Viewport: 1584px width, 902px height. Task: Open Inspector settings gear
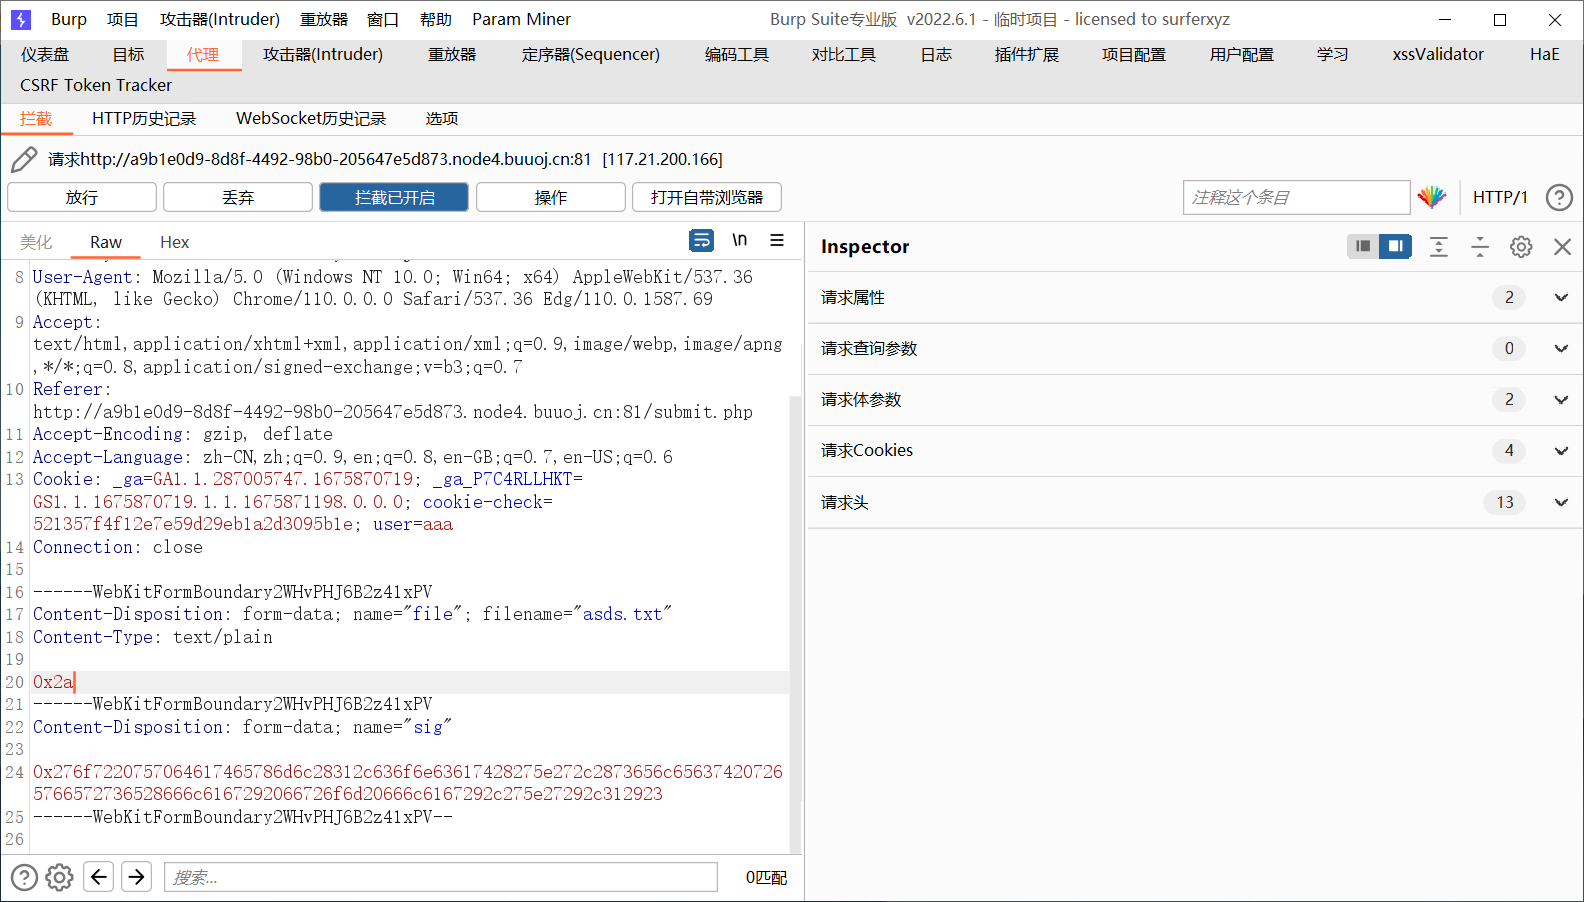[x=1521, y=247]
